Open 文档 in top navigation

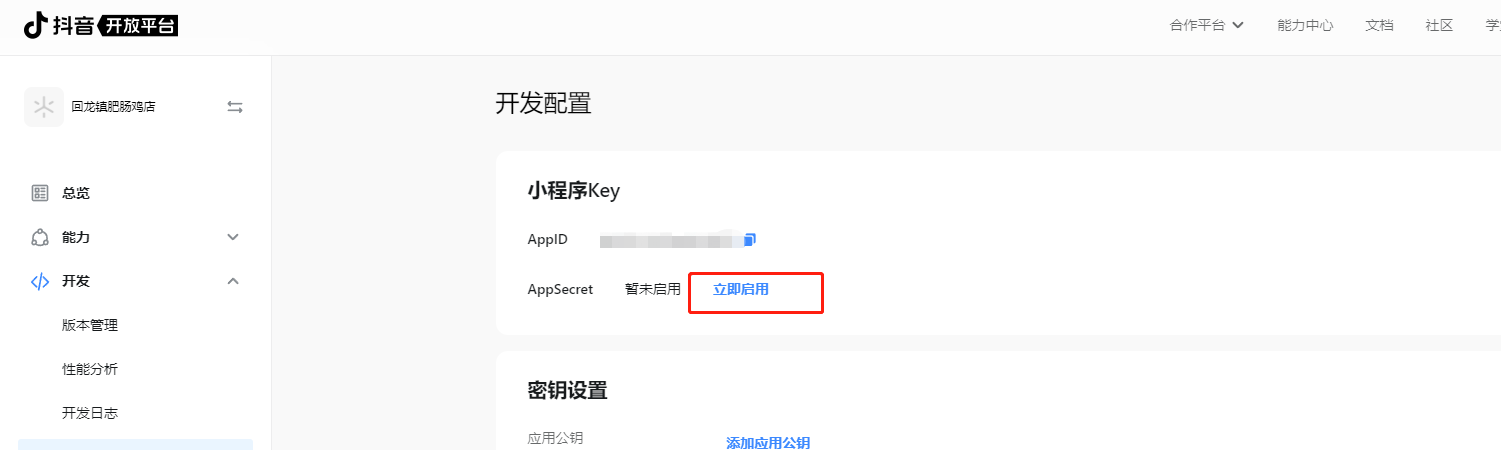click(1379, 25)
